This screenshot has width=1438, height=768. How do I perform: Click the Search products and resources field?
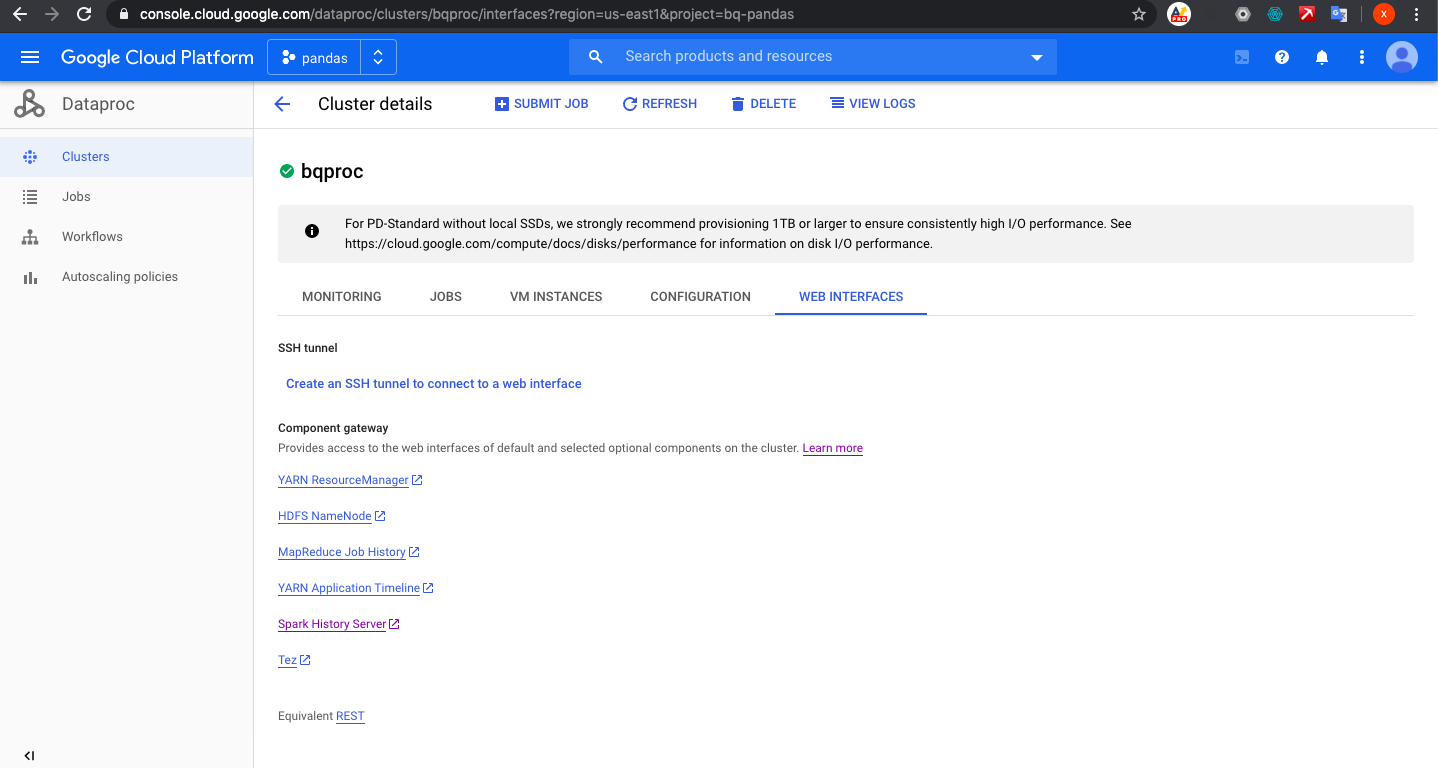813,57
